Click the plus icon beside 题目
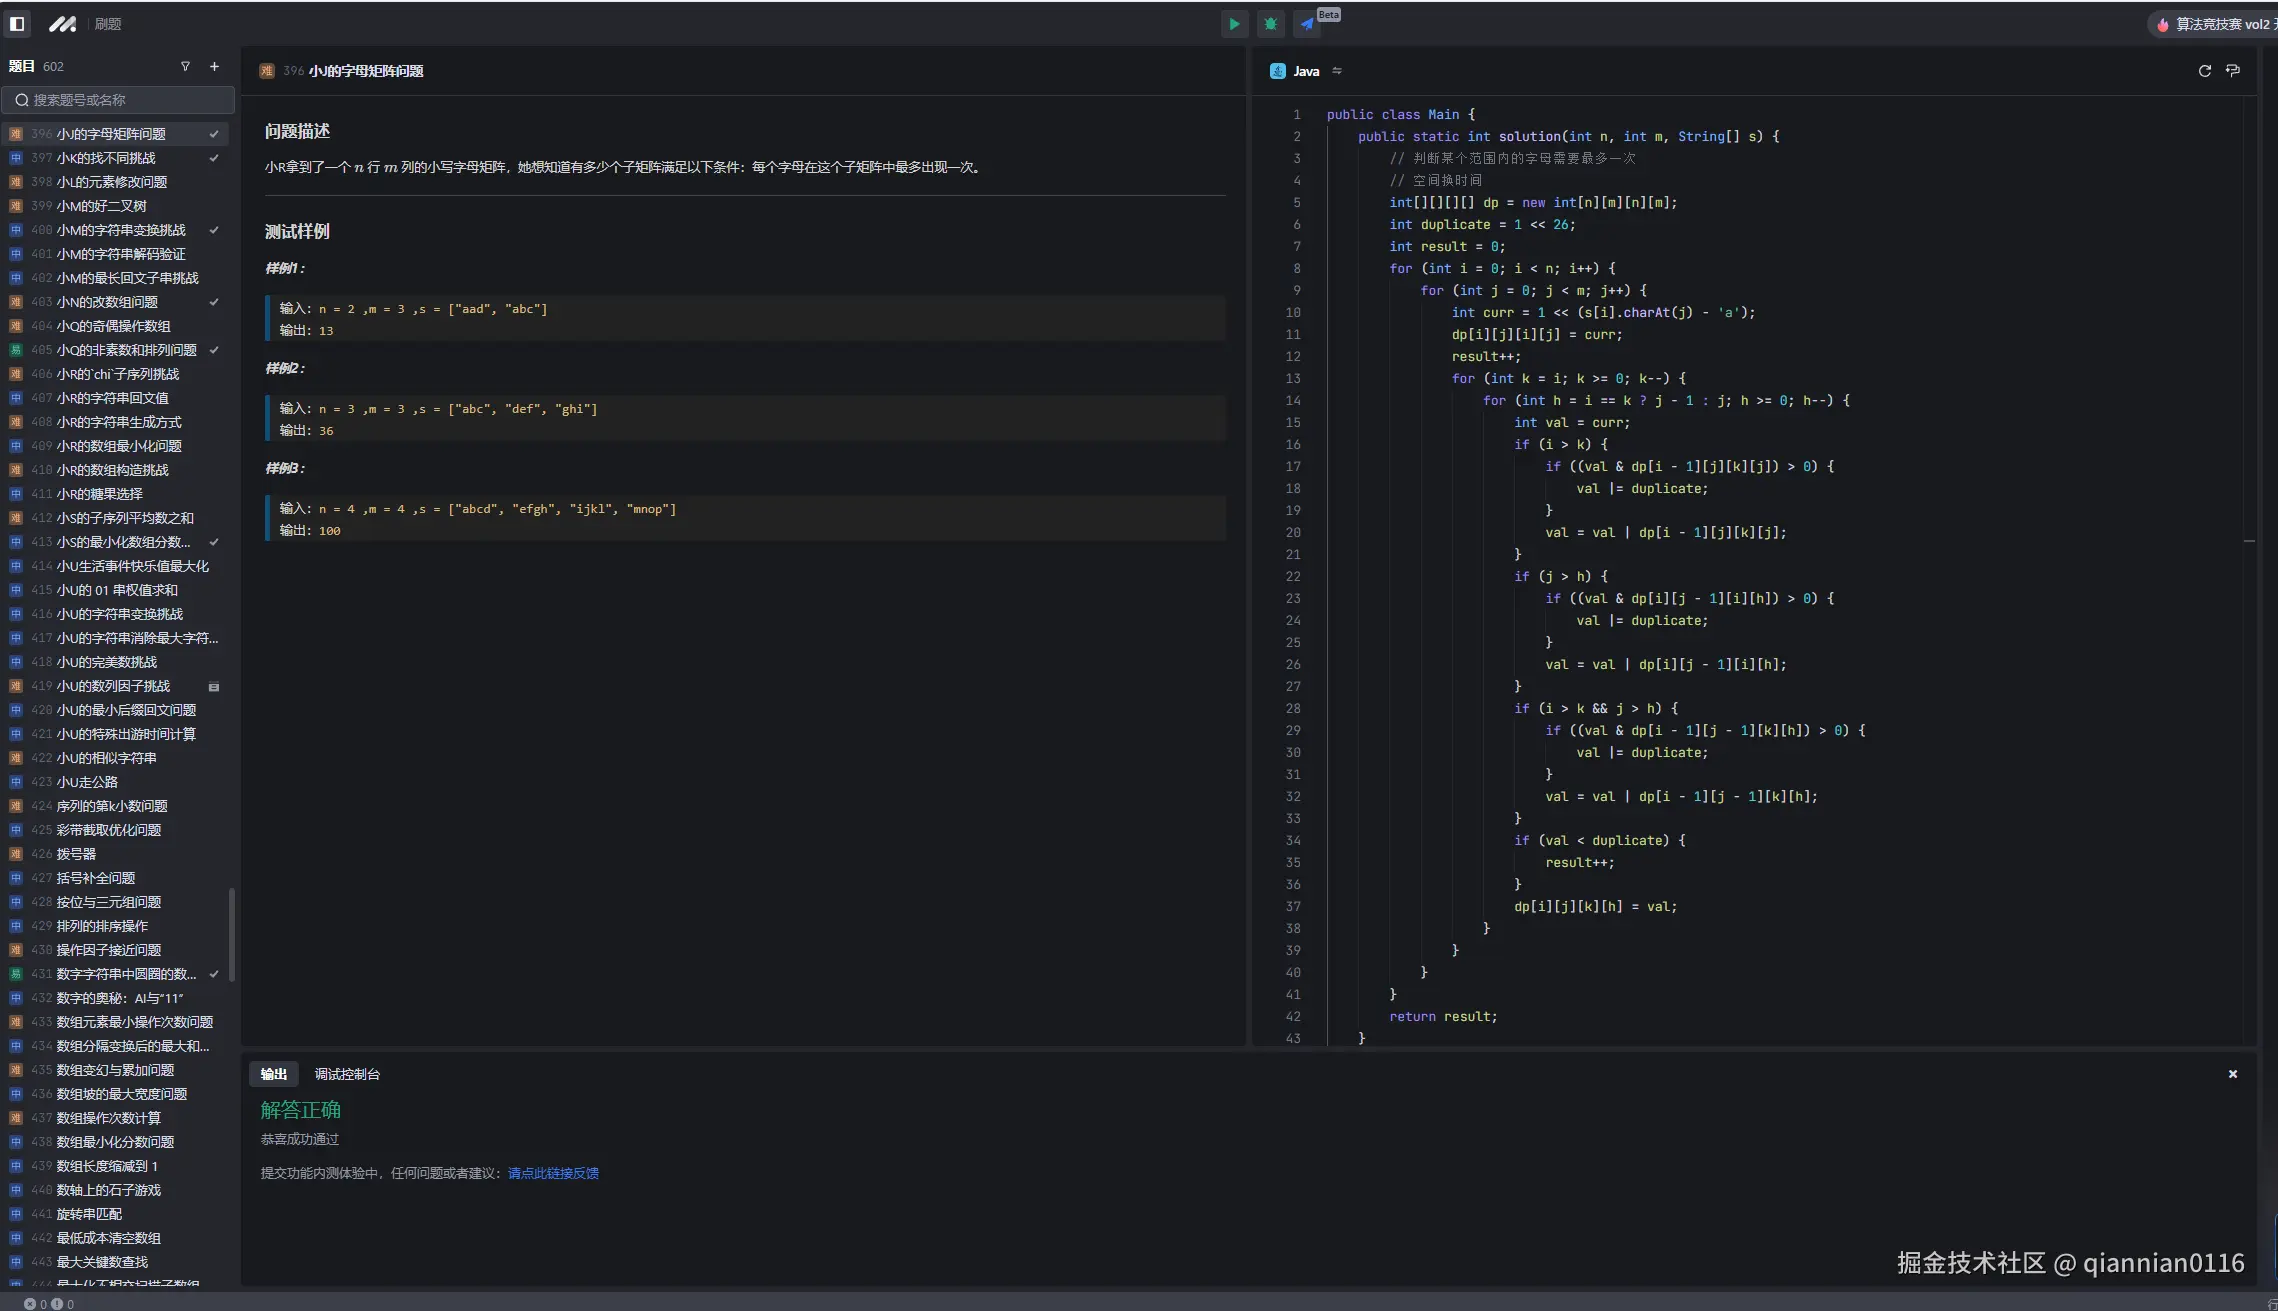The height and width of the screenshot is (1311, 2278). 214,67
